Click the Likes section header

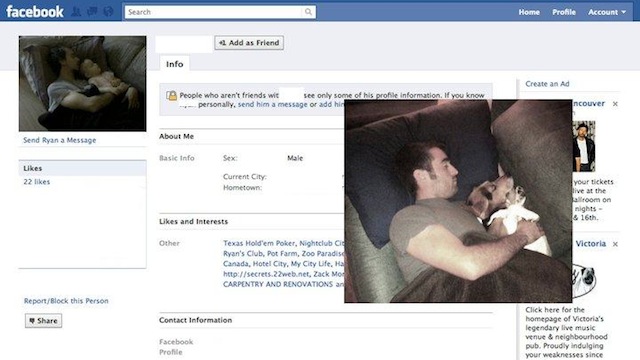click(x=82, y=168)
